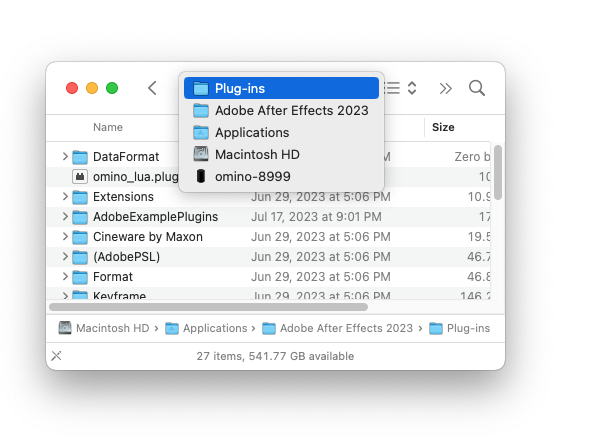Select the Extensions row name
The width and height of the screenshot is (590, 442).
click(x=123, y=196)
